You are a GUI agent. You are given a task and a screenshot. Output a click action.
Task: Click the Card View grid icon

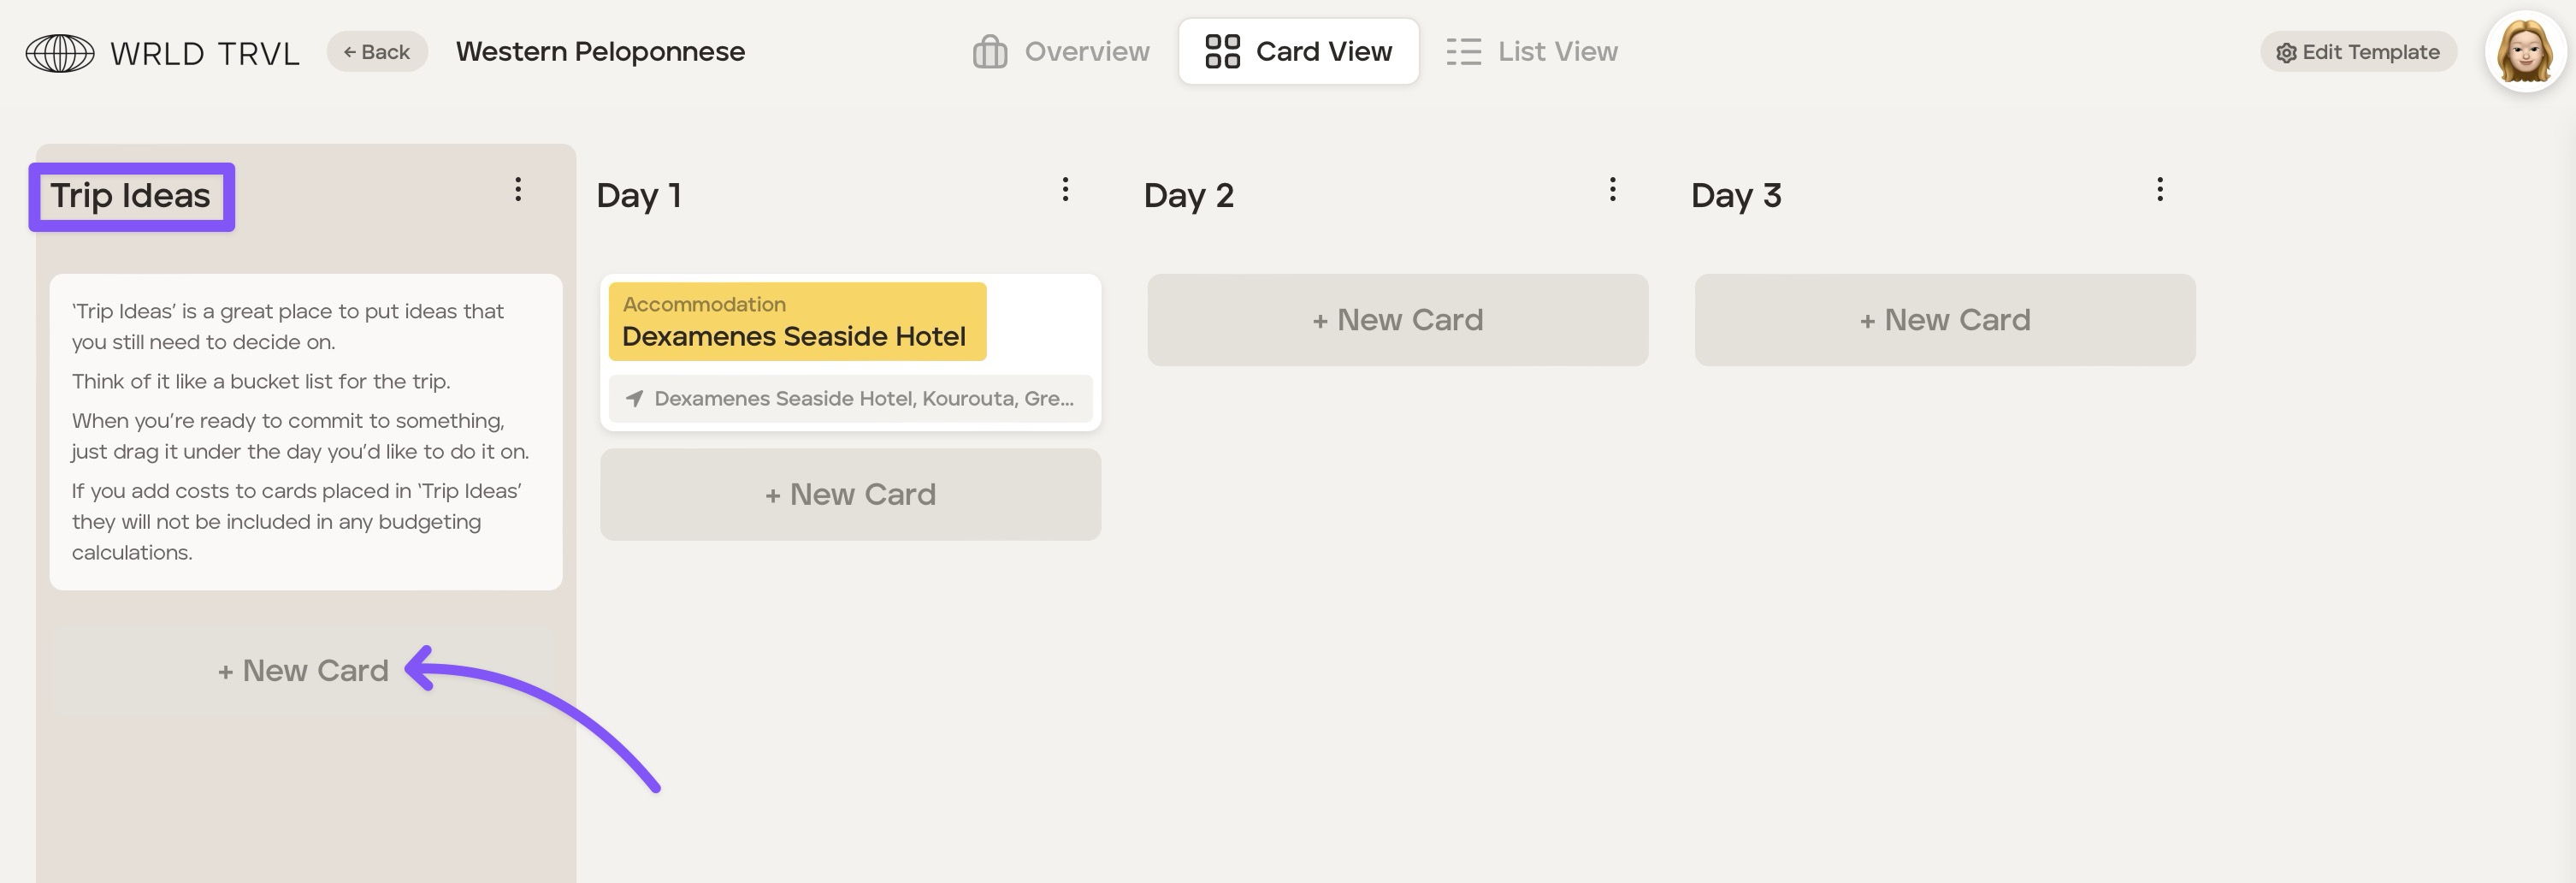[x=1222, y=52]
